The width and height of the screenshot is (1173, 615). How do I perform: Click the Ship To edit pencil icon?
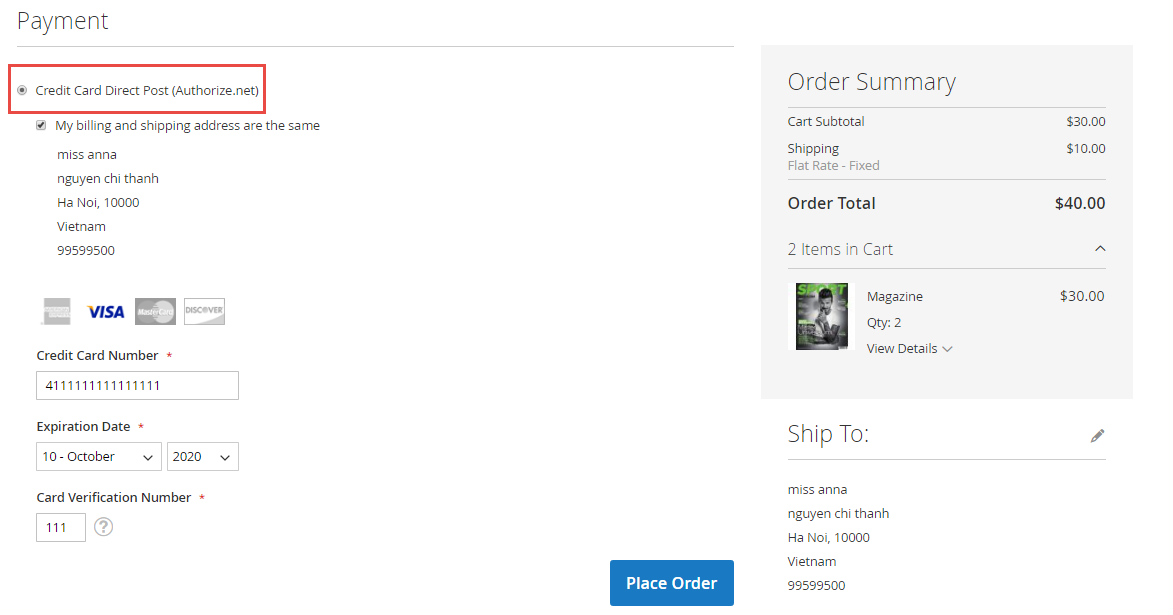(x=1097, y=435)
